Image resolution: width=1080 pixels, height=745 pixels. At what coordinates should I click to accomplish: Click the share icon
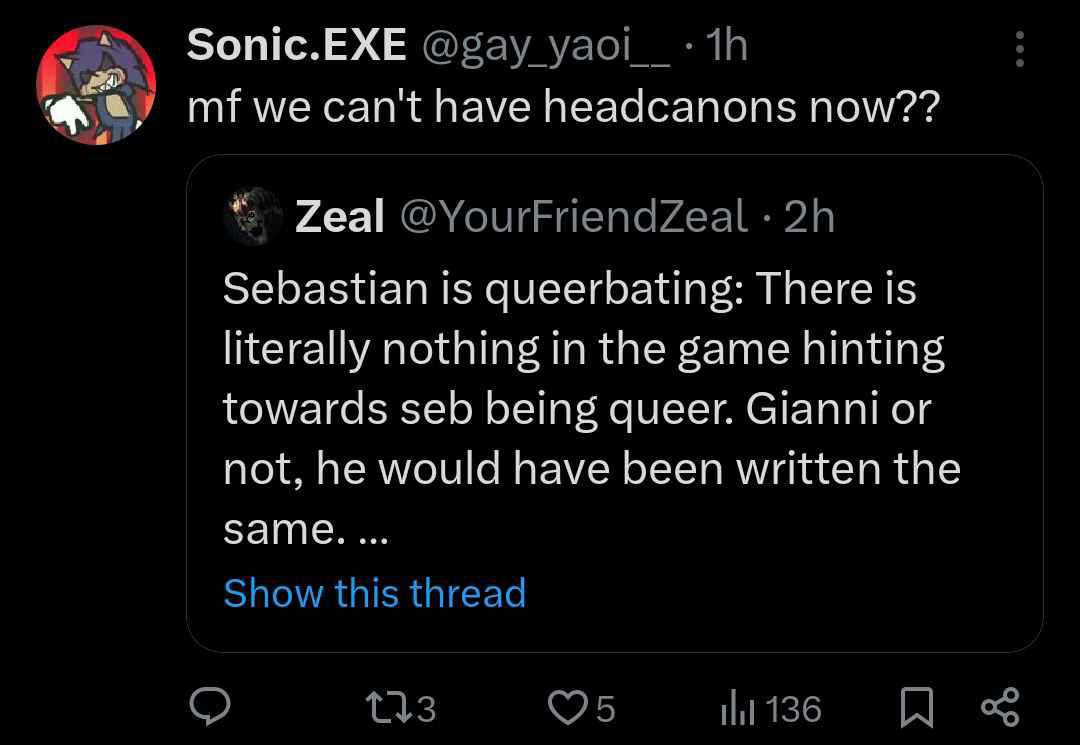[x=1000, y=707]
